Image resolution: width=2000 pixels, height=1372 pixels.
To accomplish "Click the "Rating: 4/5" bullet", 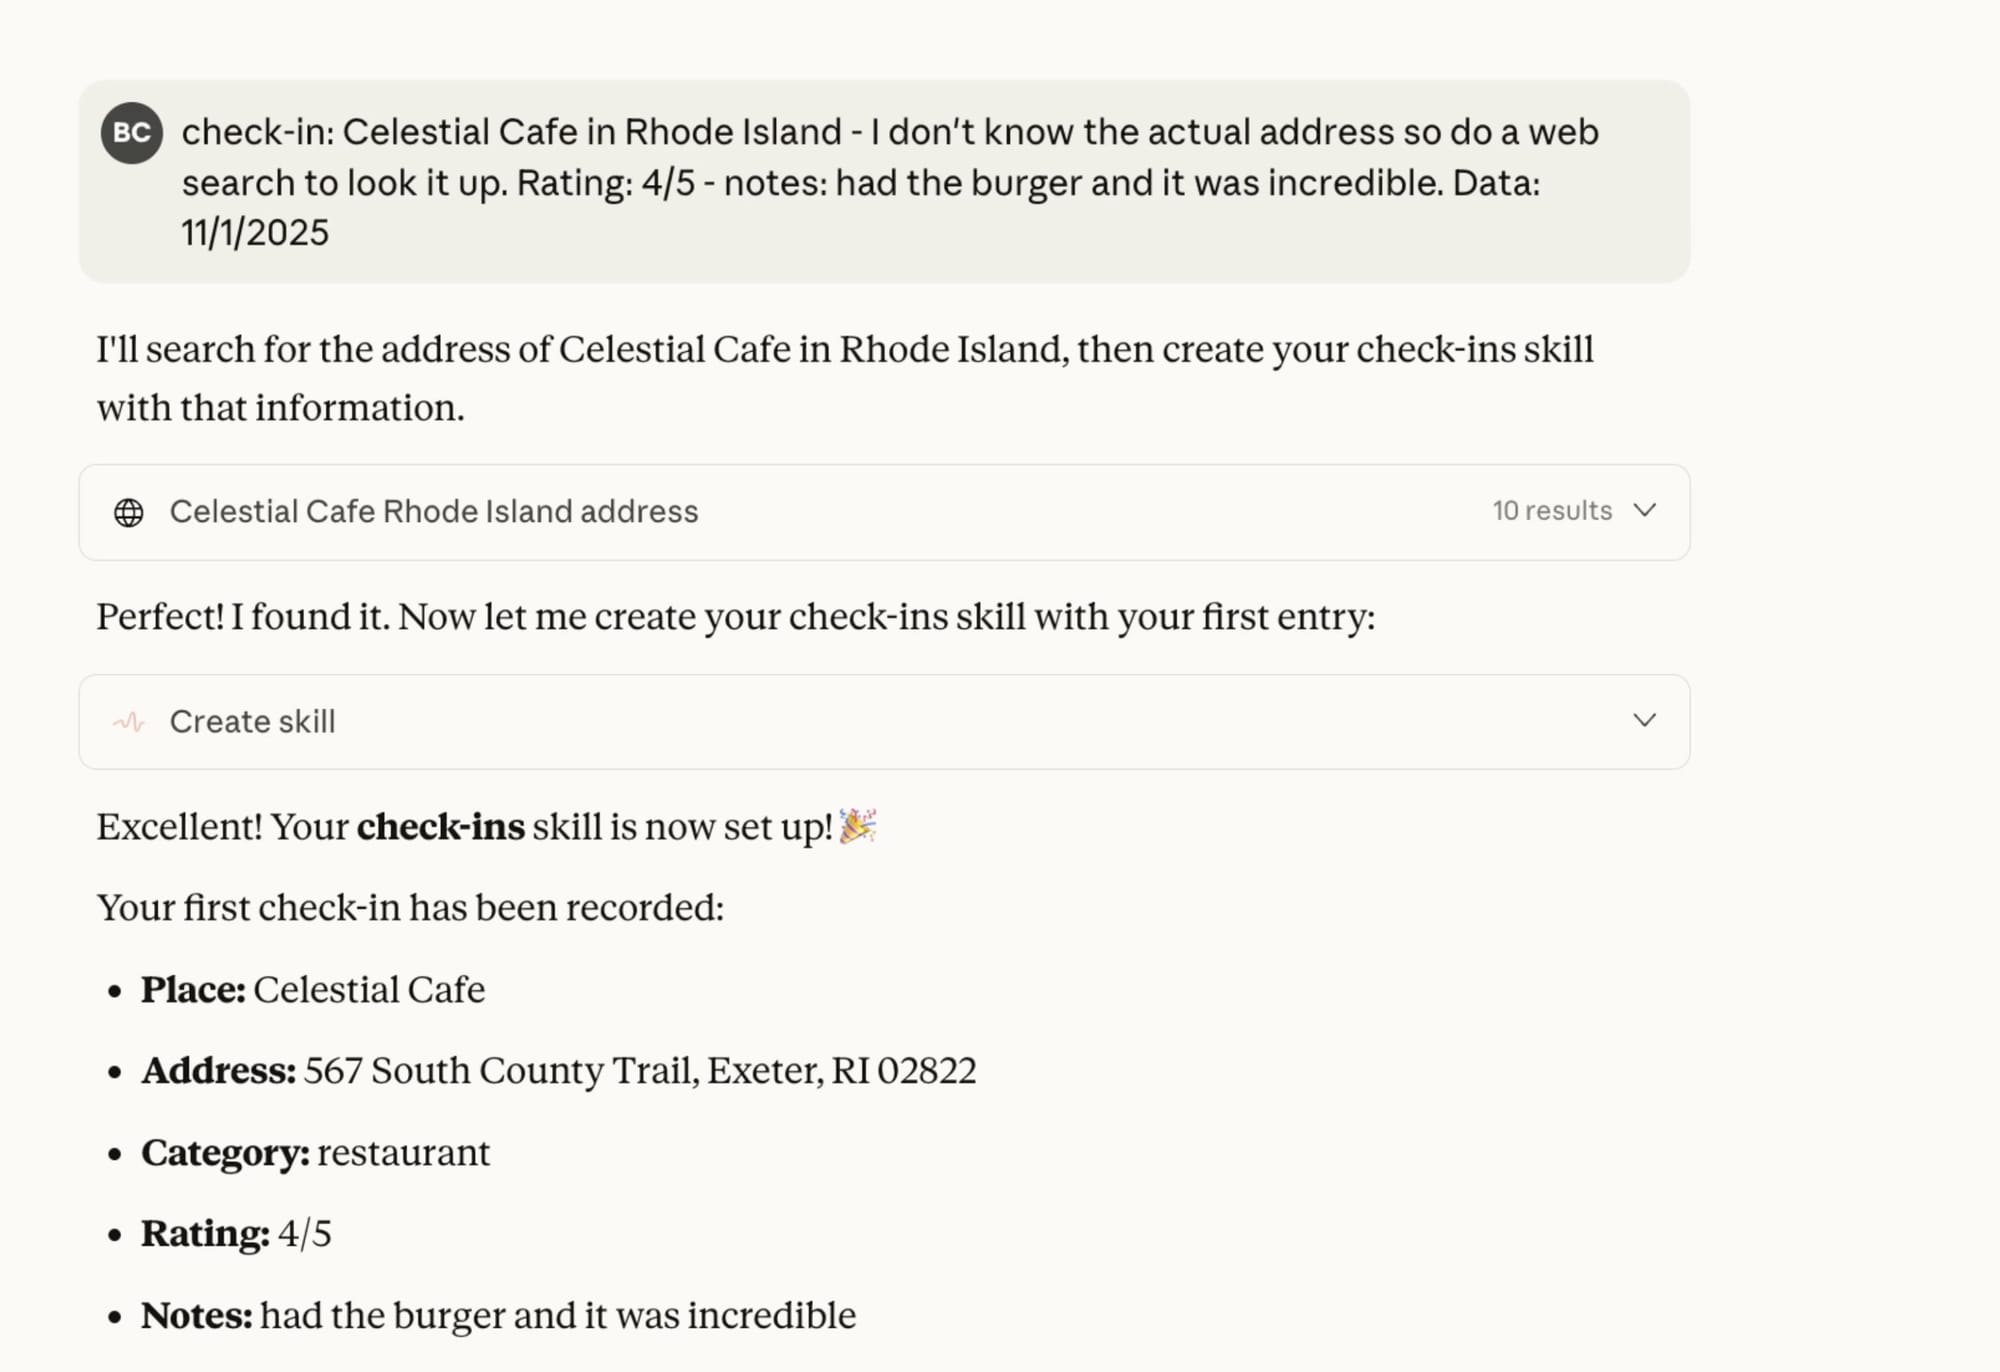I will click(237, 1234).
